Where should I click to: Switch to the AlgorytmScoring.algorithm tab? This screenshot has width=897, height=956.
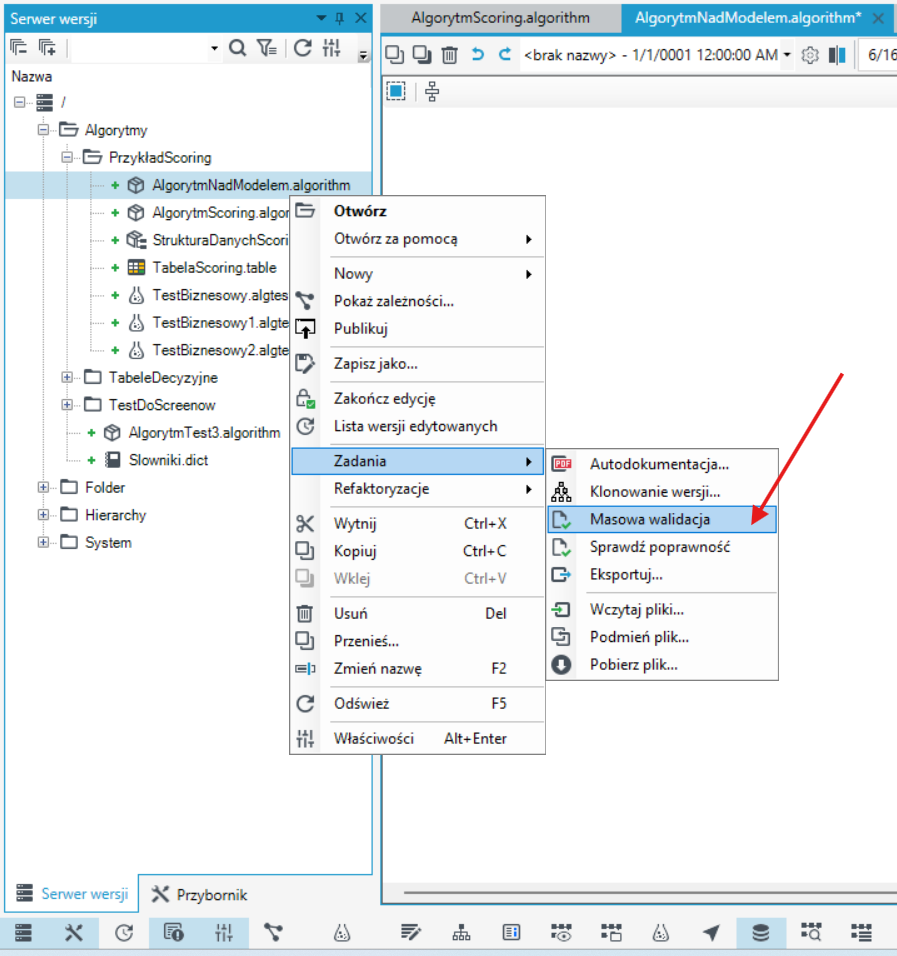coord(500,18)
